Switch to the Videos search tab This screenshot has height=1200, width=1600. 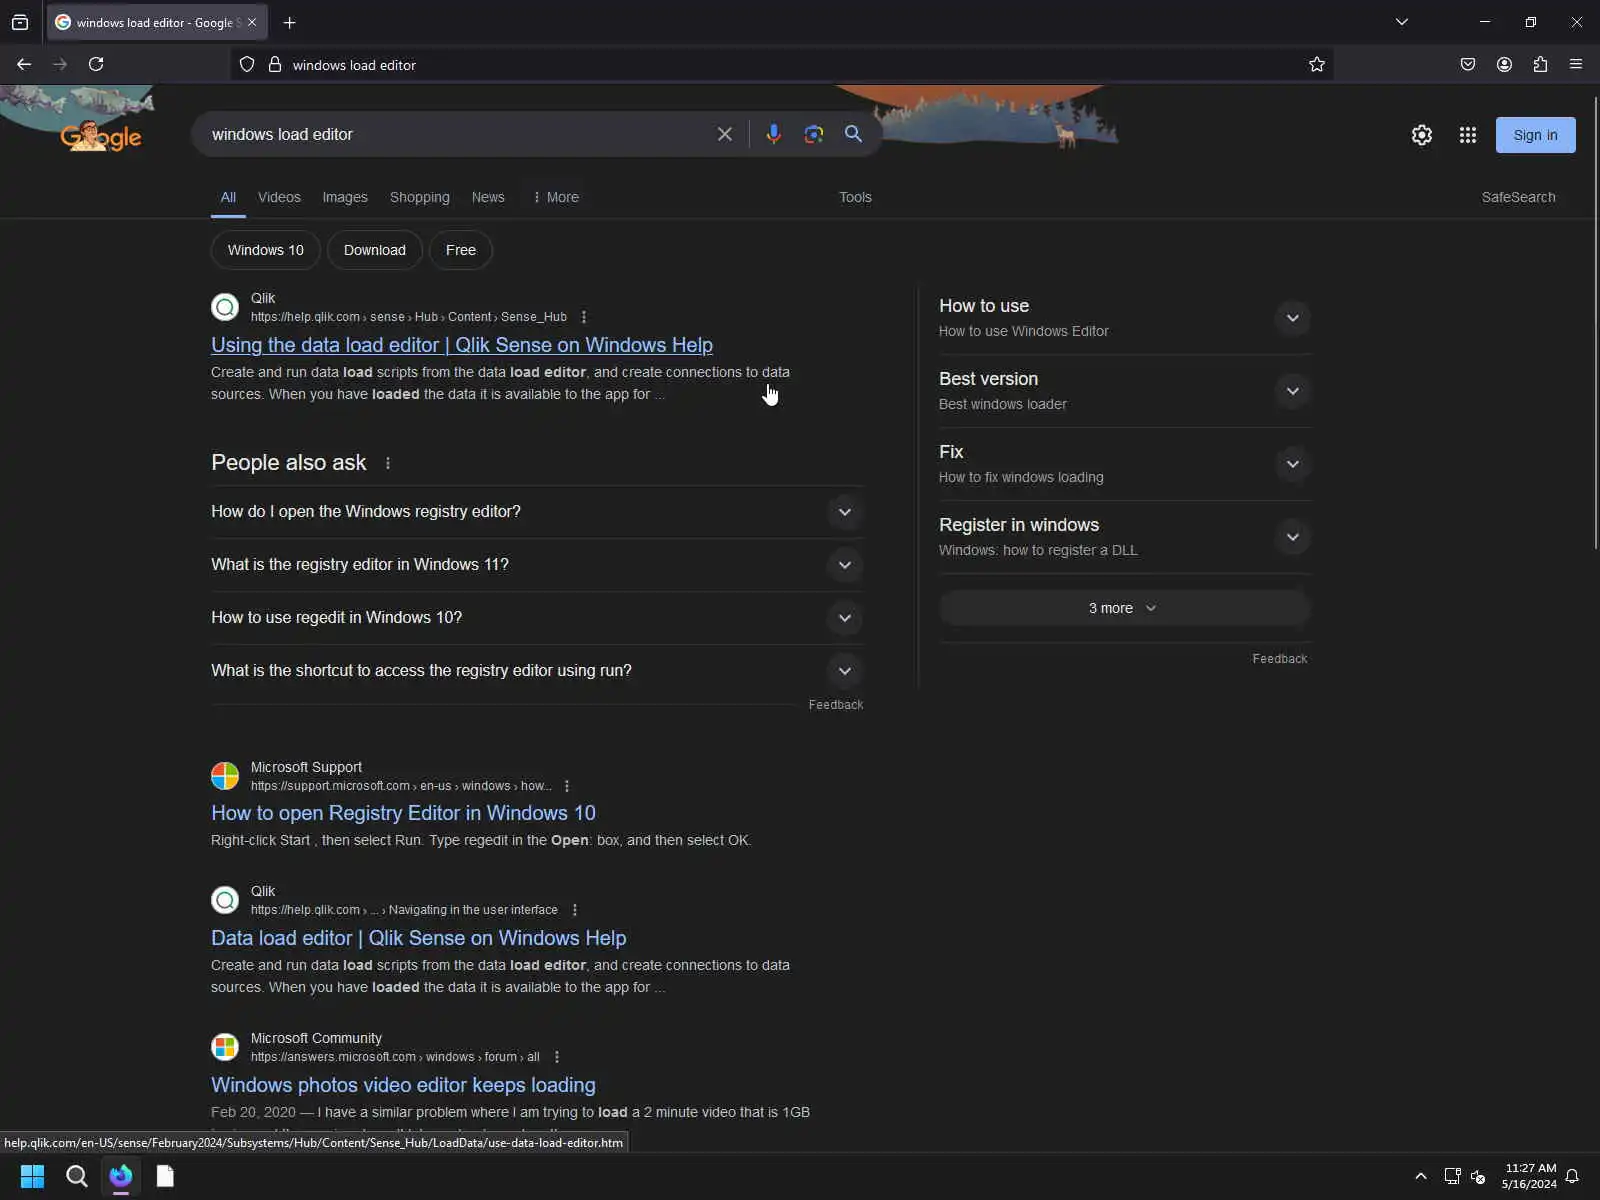tap(279, 197)
